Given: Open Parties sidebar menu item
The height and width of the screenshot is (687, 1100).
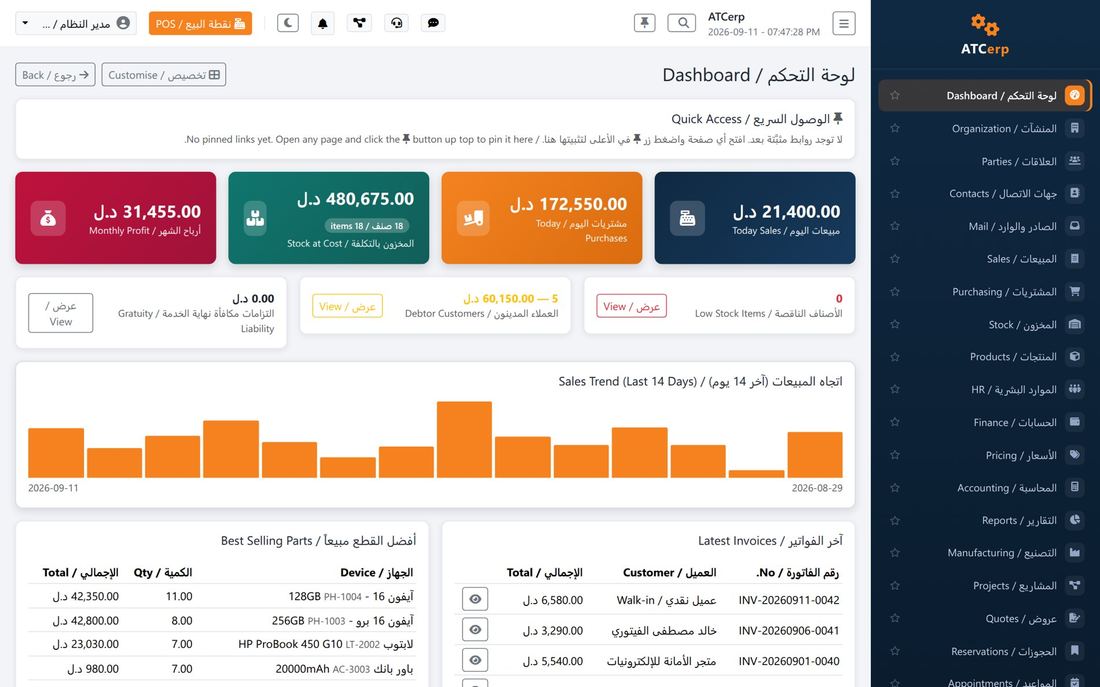Looking at the screenshot, I should tap(984, 161).
